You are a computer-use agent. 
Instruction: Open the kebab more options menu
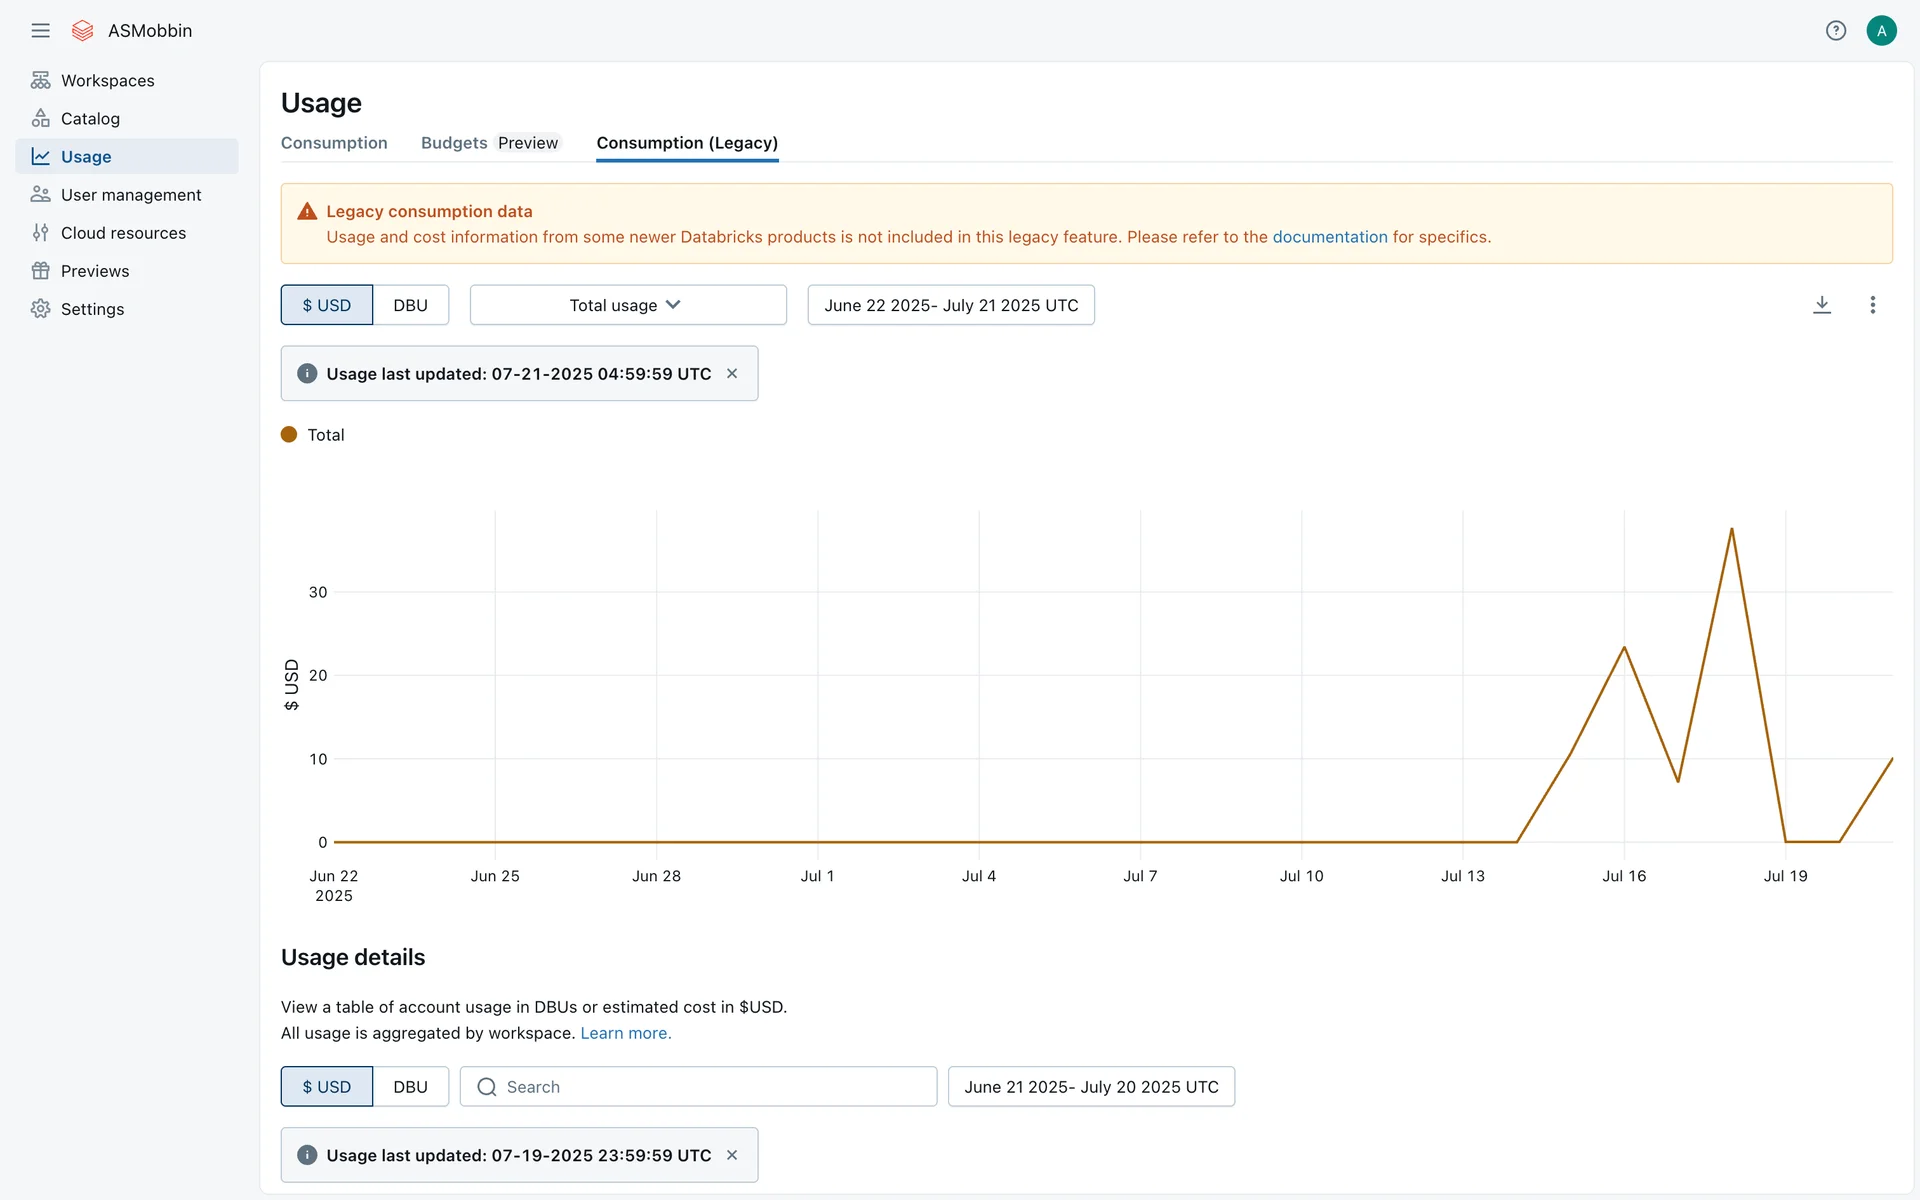[x=1872, y=305]
